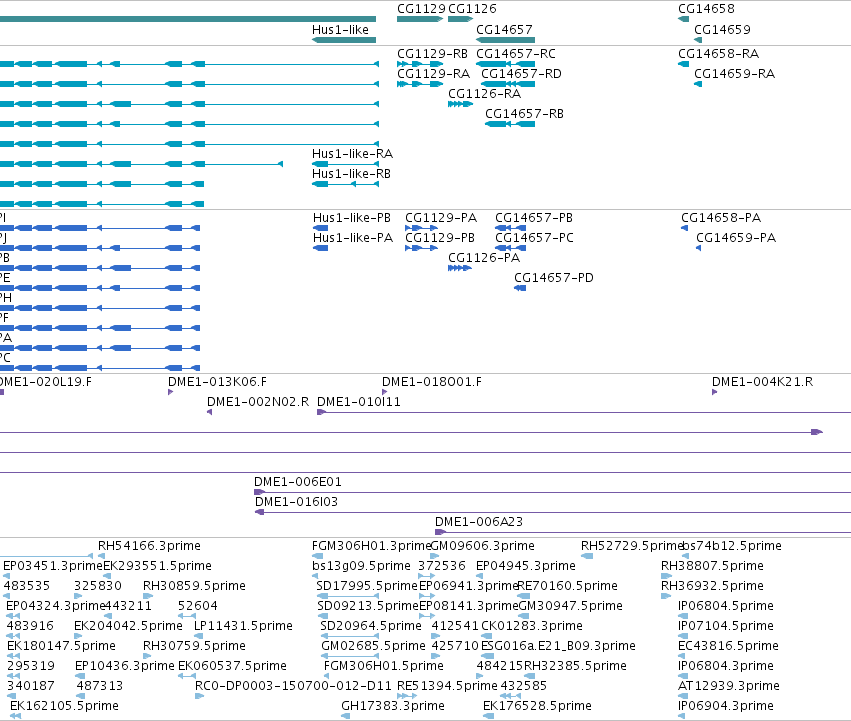The width and height of the screenshot is (851, 721).
Task: Click EST SD20964.5prime label
Action: click(371, 626)
